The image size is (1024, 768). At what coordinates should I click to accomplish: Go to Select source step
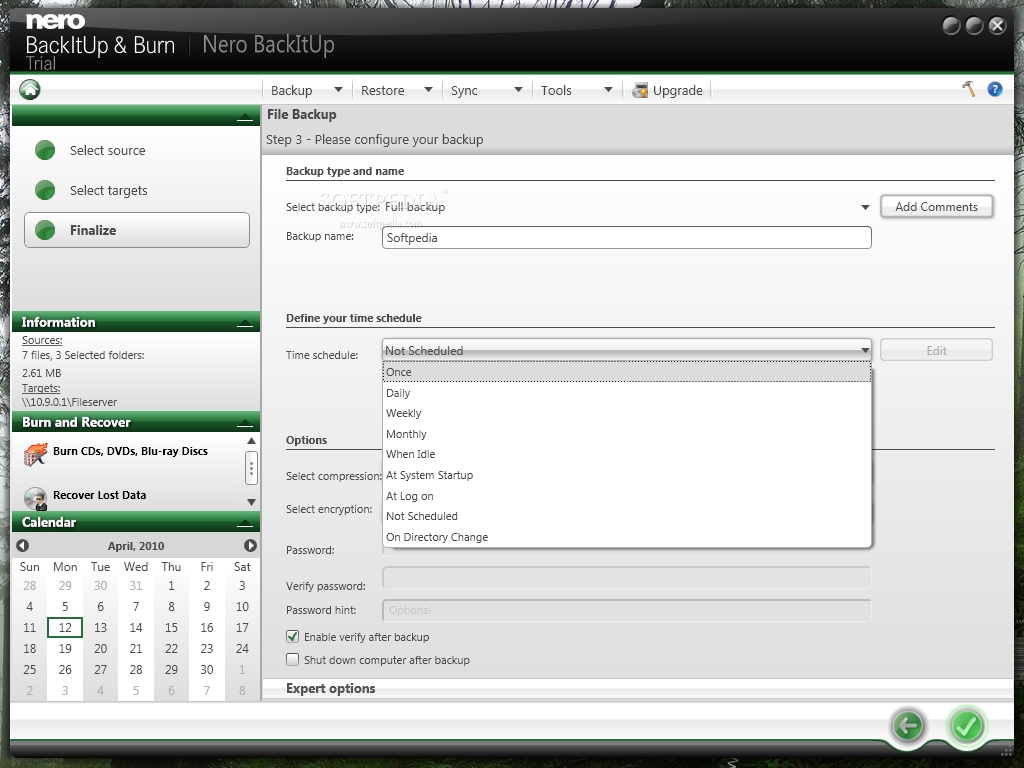tap(108, 150)
